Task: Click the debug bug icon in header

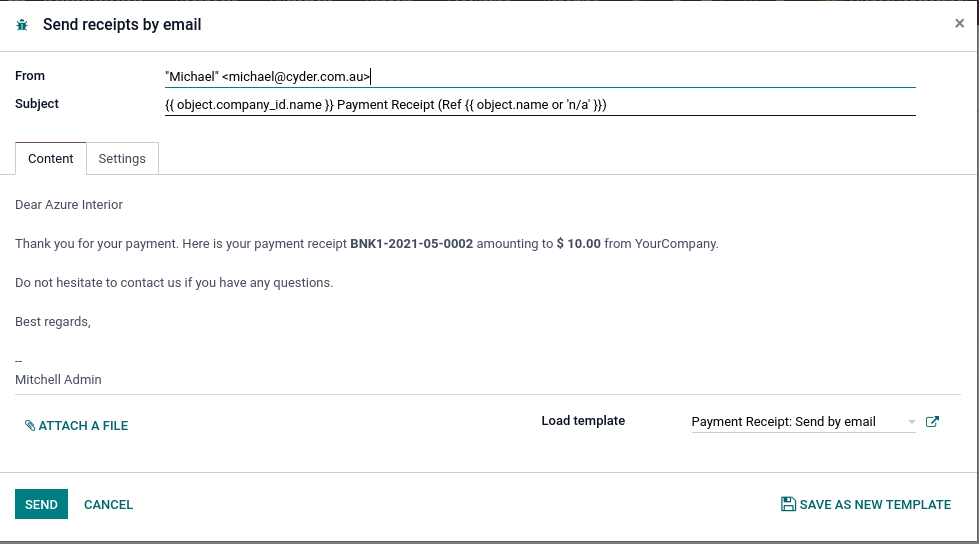Action: pyautogui.click(x=22, y=25)
